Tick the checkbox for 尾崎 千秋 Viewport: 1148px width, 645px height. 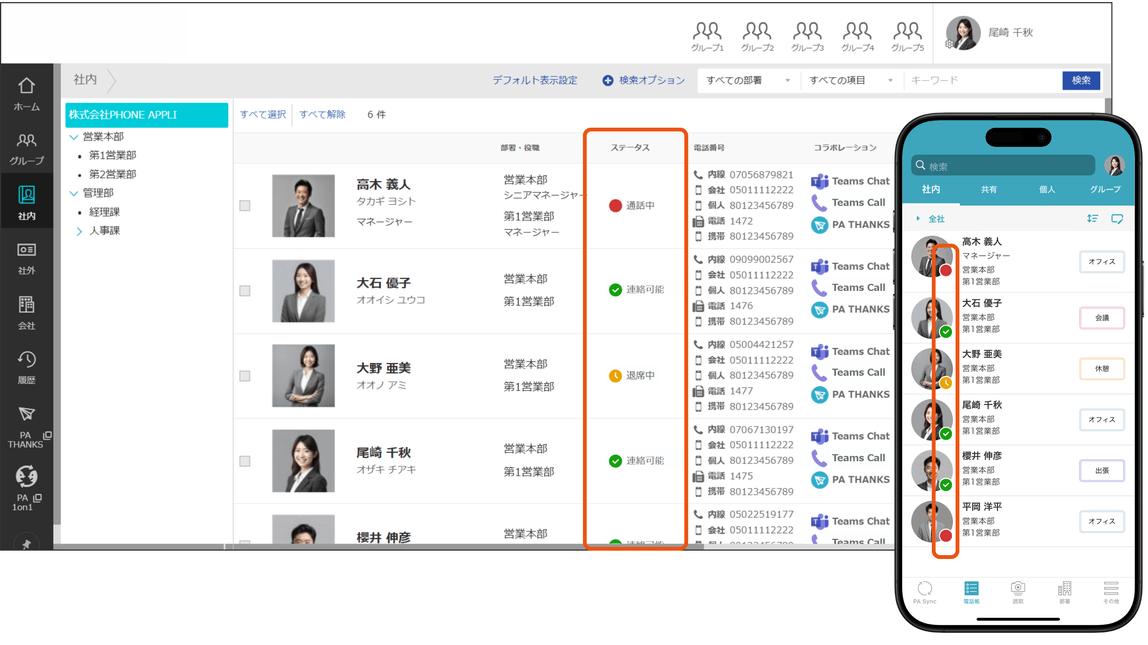(245, 461)
